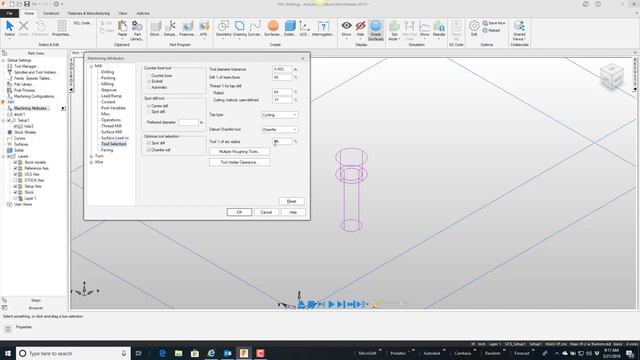Image resolution: width=640 pixels, height=360 pixels.
Task: Select Spot drill radio under Spot drill tool
Action: [x=149, y=111]
